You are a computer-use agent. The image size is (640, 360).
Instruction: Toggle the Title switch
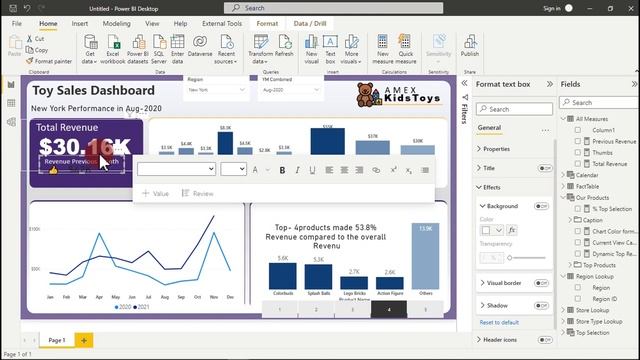coord(545,168)
